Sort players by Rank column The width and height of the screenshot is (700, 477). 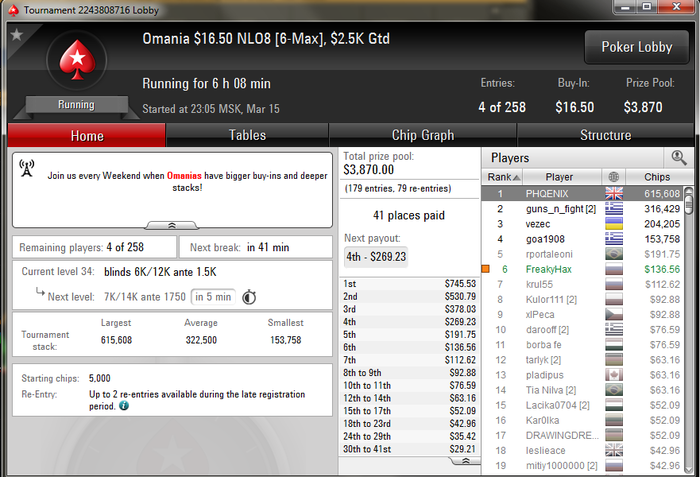click(503, 177)
